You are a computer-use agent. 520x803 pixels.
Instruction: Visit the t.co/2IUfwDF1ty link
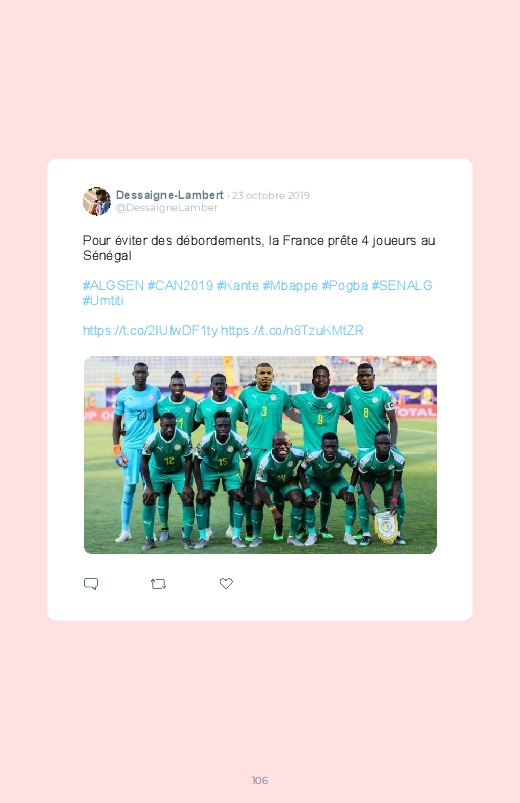151,330
